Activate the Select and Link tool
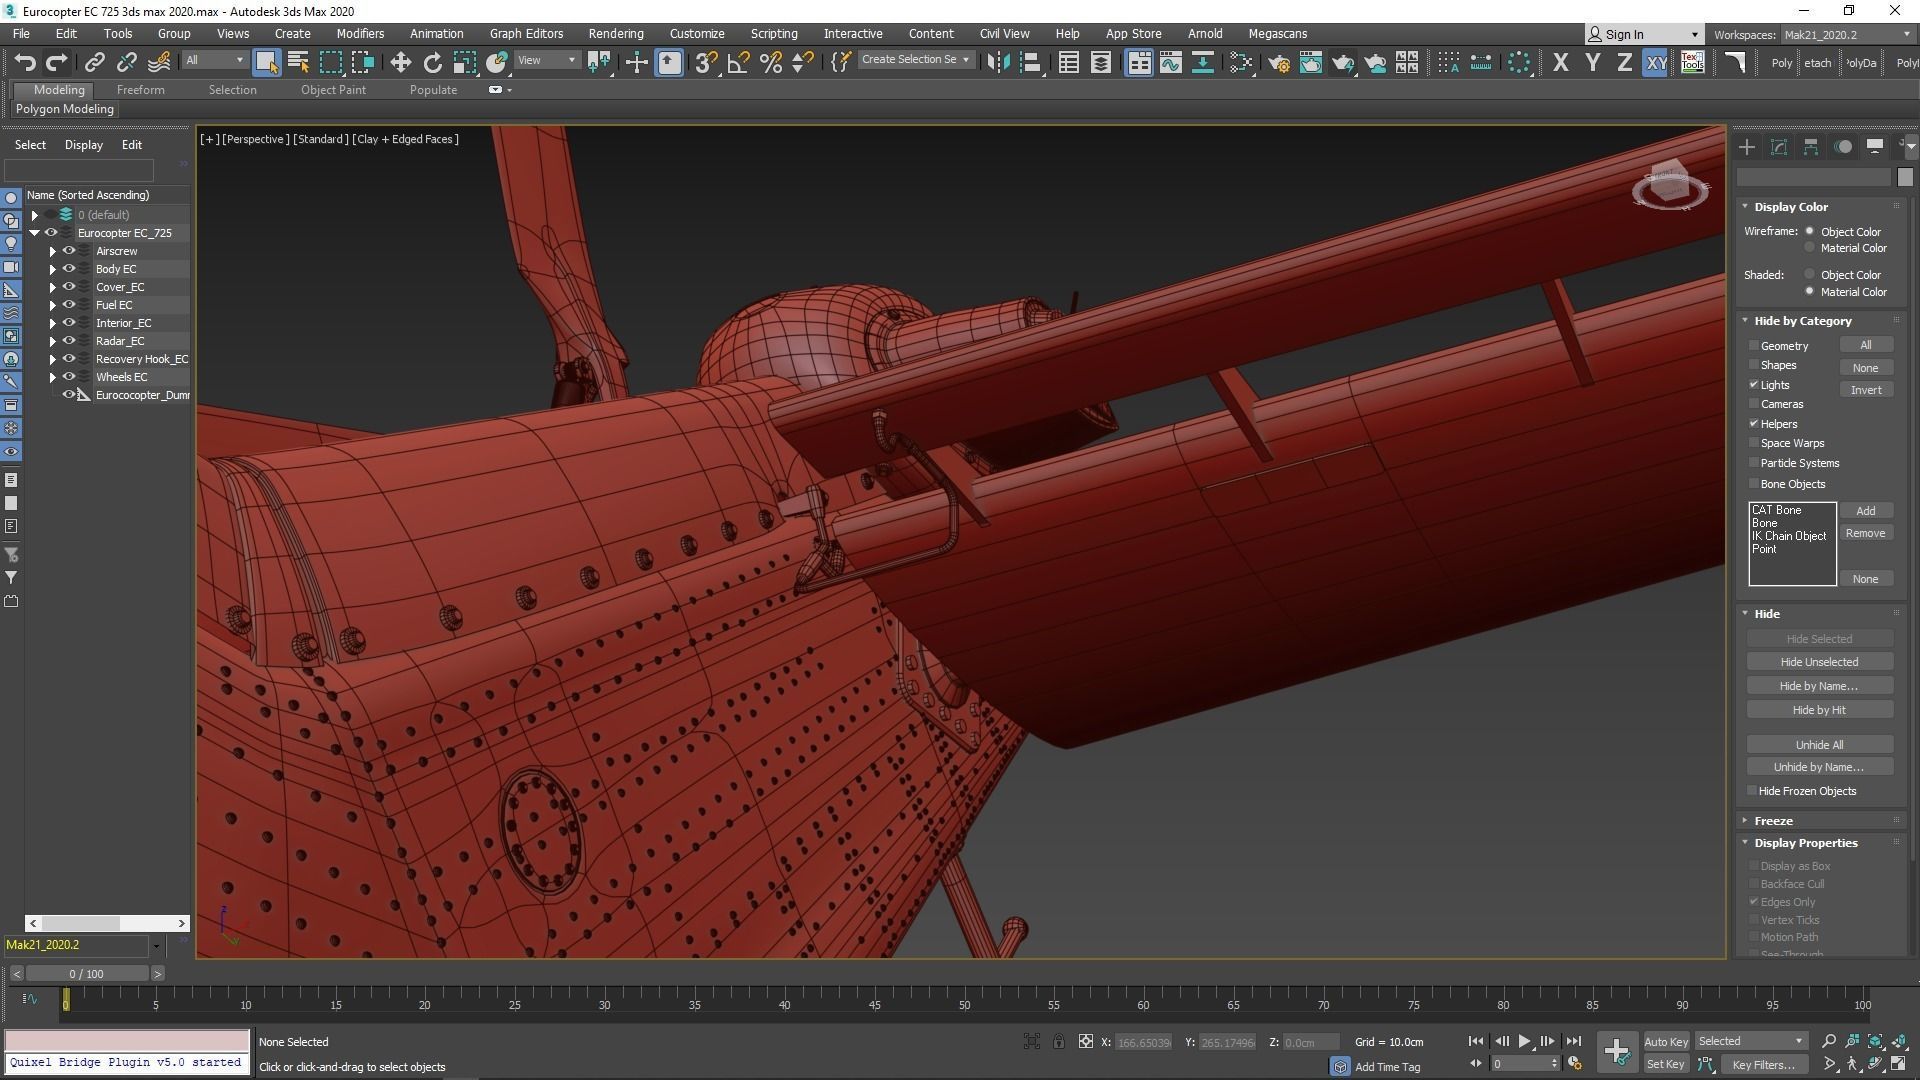This screenshot has height=1080, width=1920. pos(94,63)
